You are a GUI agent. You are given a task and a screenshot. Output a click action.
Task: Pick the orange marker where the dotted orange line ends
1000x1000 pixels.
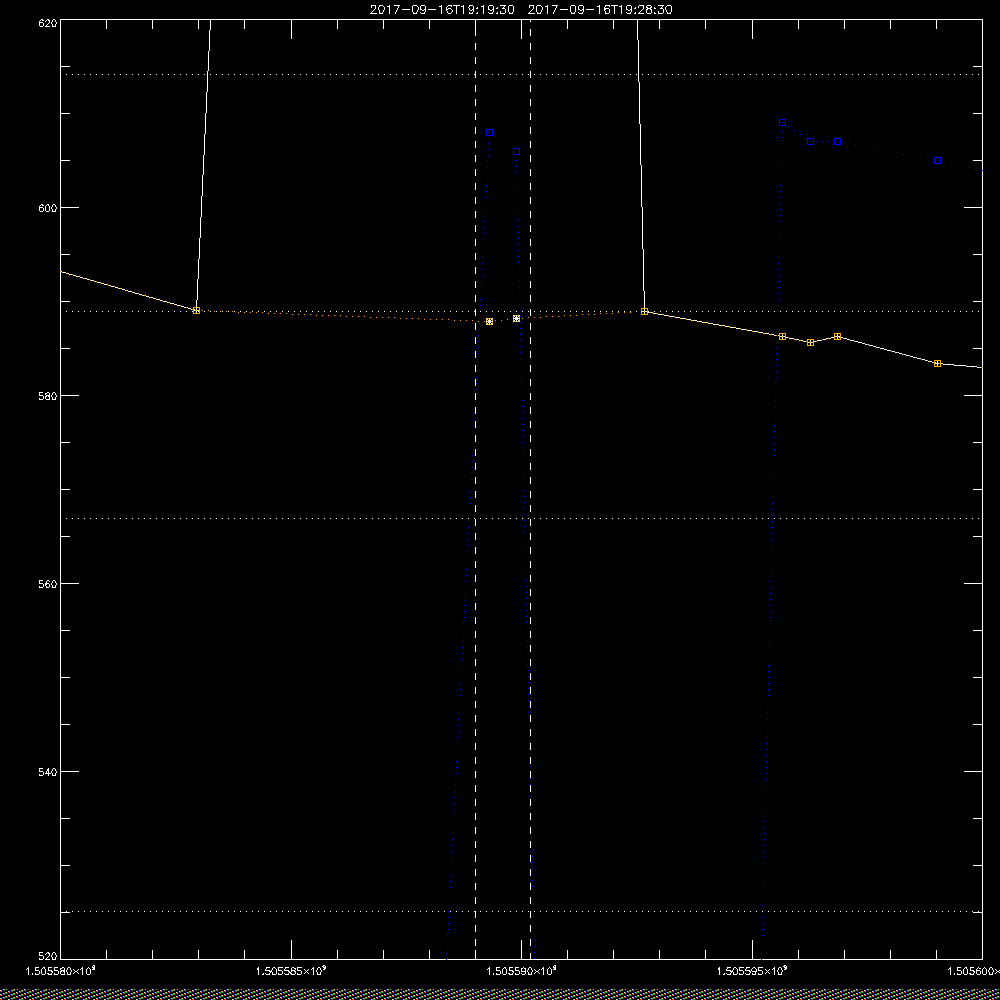[x=645, y=311]
